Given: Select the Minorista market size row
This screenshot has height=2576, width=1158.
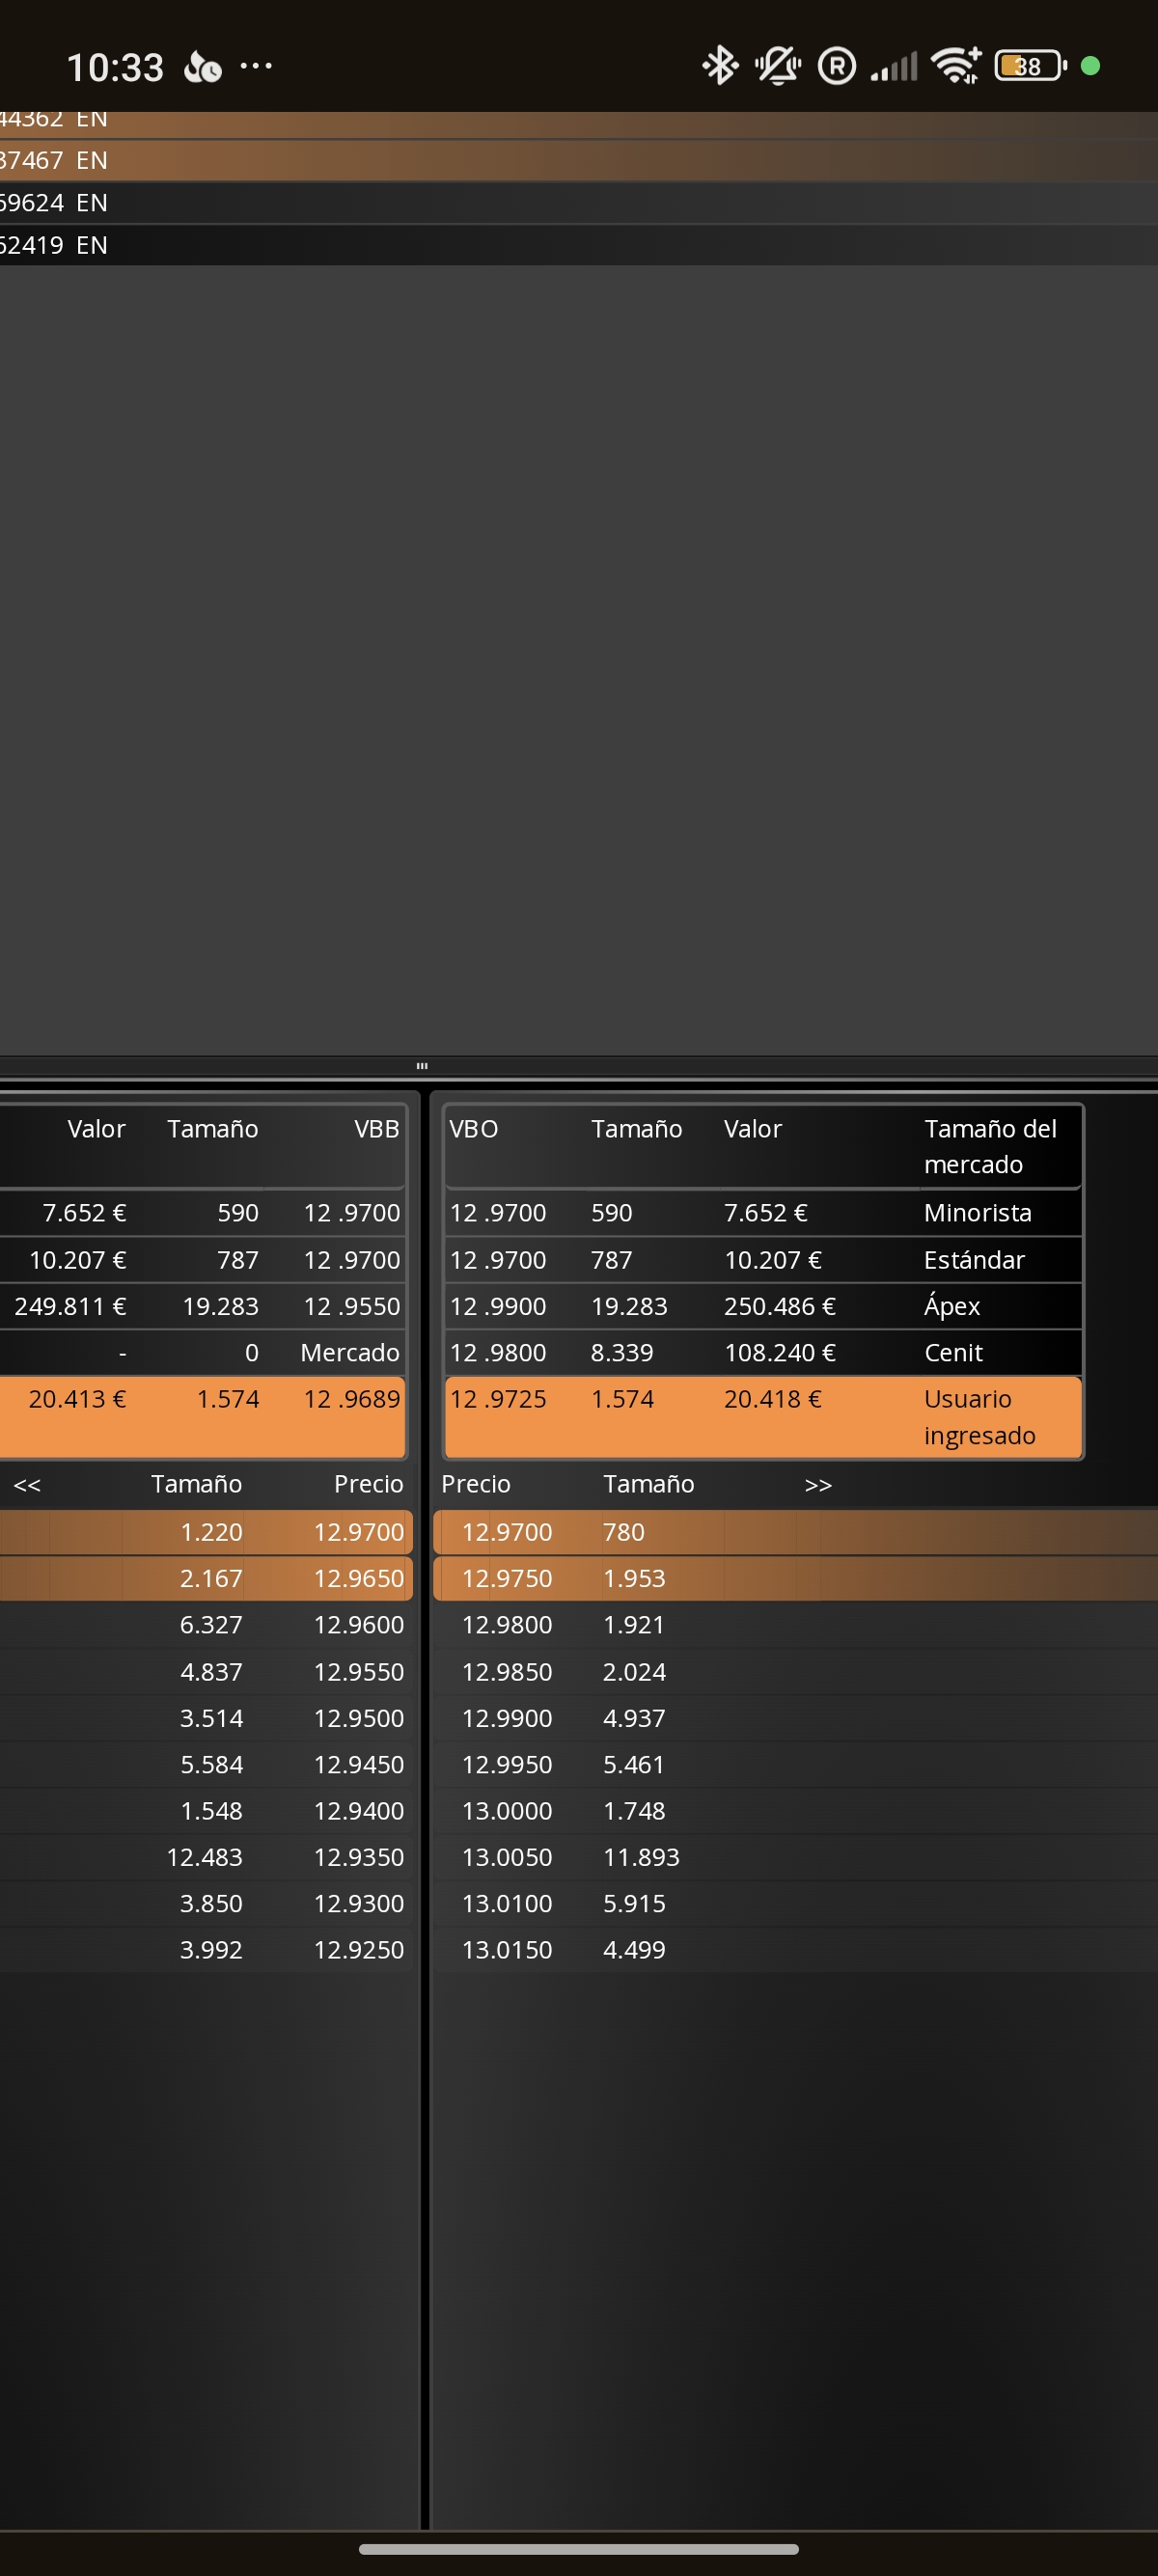Looking at the screenshot, I should click(763, 1213).
